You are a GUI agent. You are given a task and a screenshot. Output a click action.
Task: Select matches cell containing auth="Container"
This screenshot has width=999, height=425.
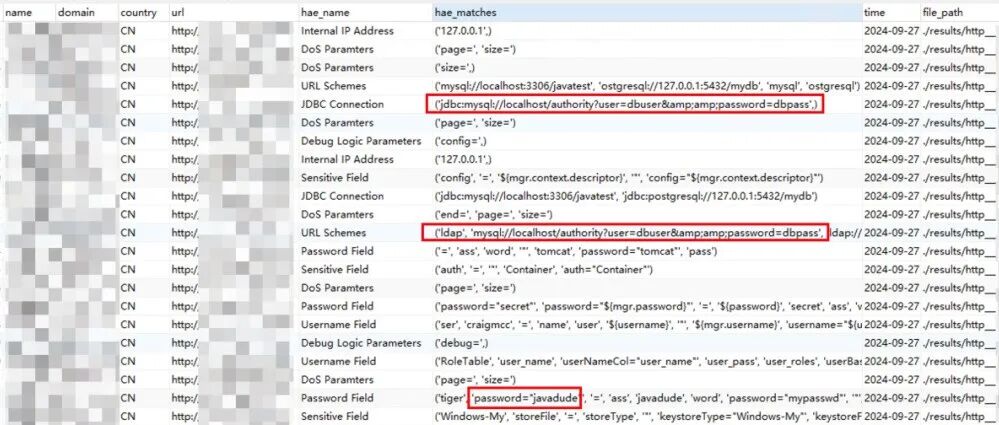tap(647, 270)
